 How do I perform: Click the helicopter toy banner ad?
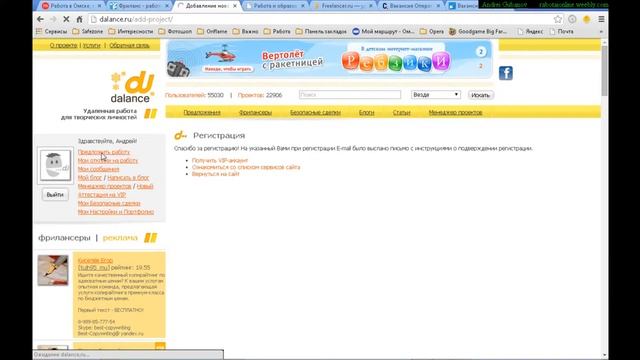(329, 59)
